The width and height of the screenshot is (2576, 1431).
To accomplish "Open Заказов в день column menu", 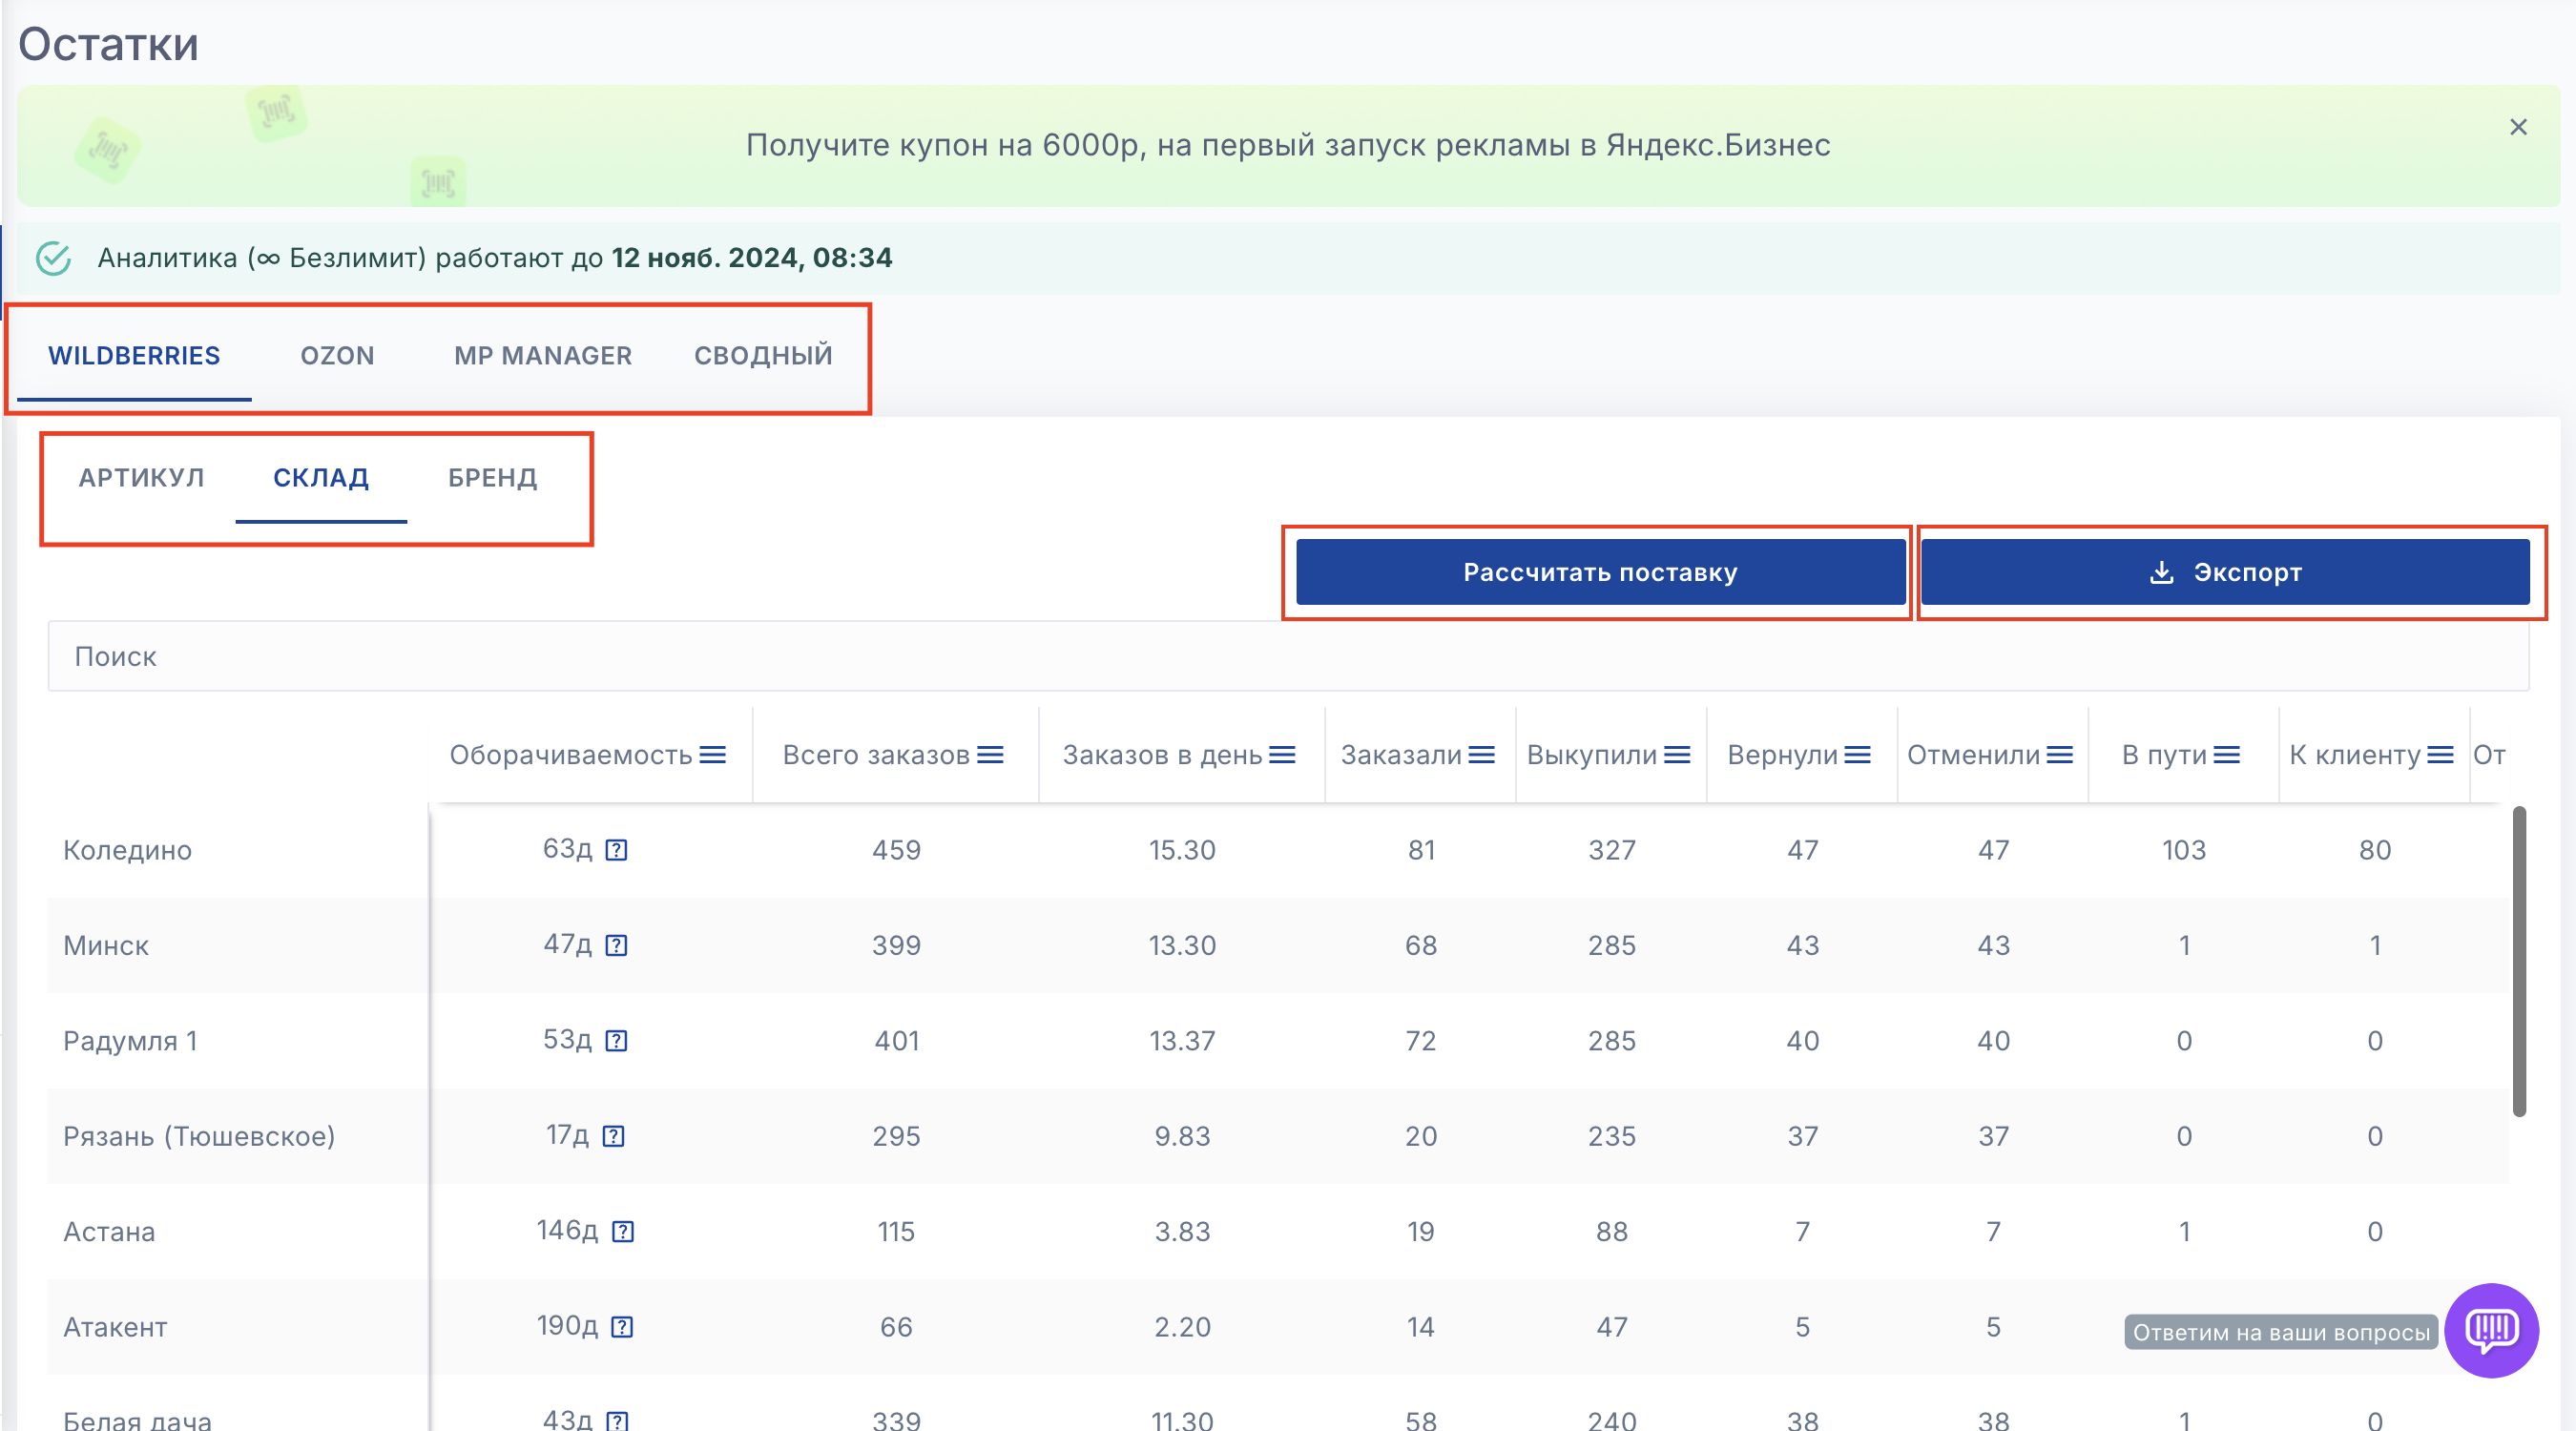I will (x=1282, y=755).
